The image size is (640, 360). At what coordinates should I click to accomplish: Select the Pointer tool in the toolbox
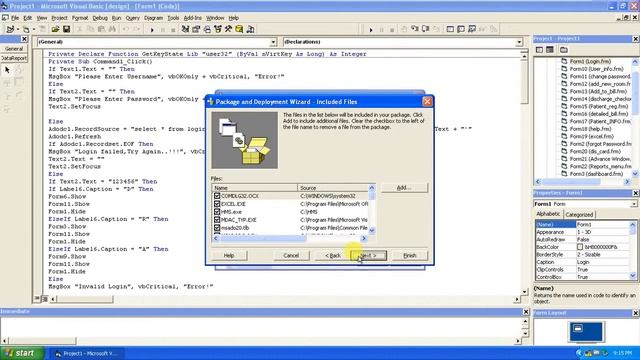pyautogui.click(x=7, y=70)
